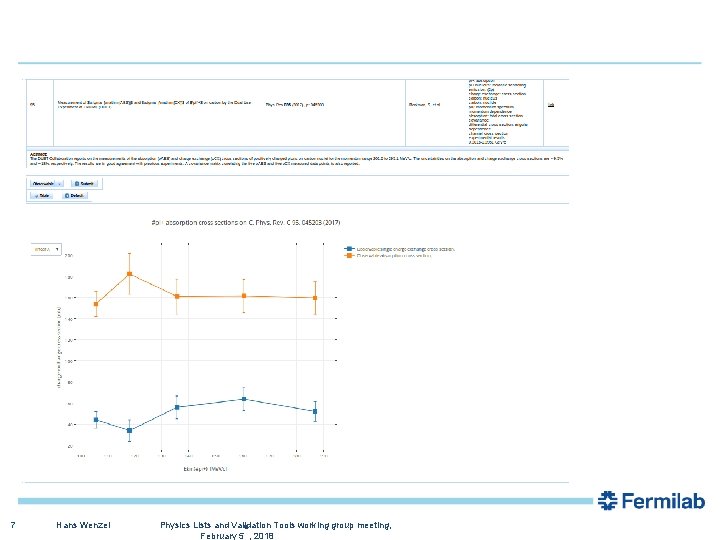
Task: Click the Select button beside Observable
Action: [84, 184]
